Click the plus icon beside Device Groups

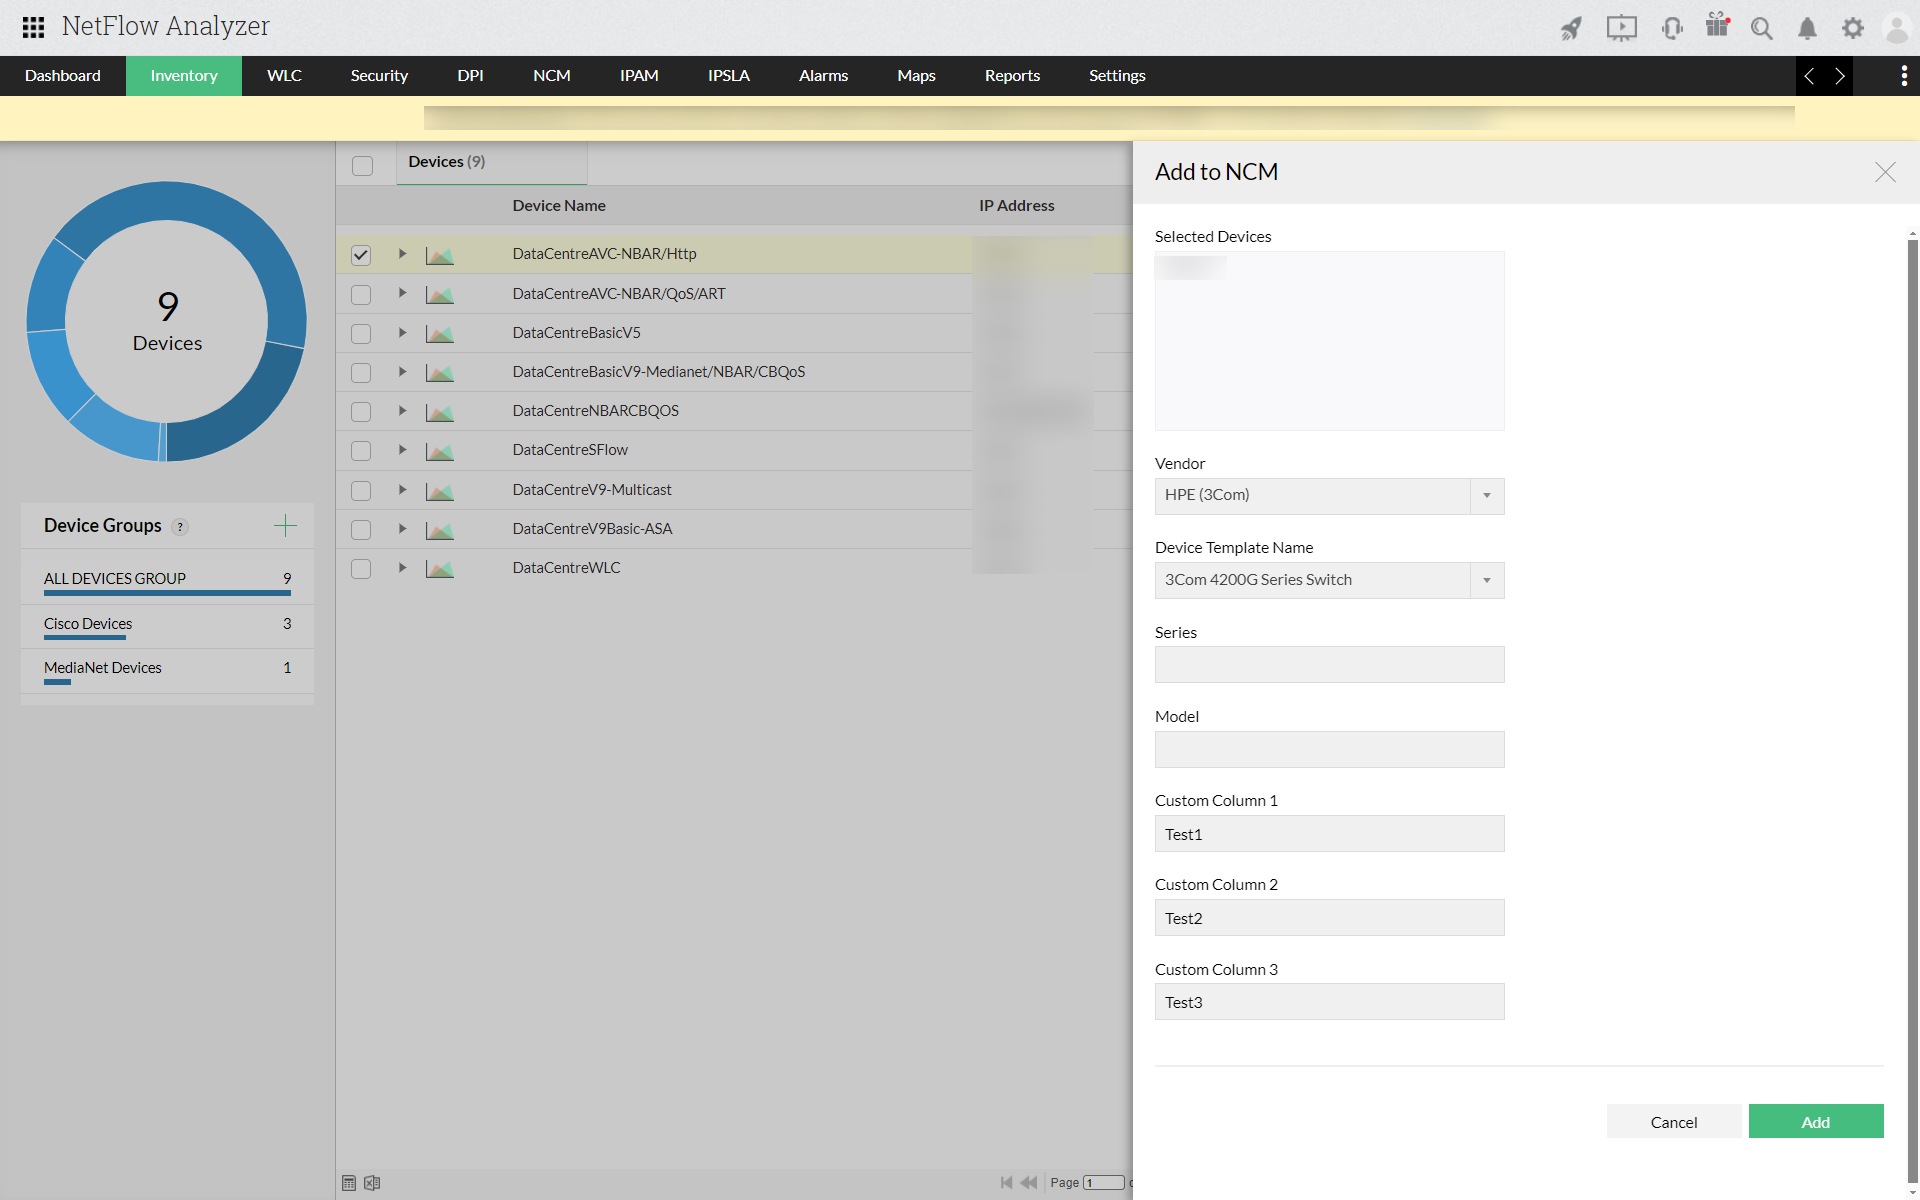pos(285,526)
